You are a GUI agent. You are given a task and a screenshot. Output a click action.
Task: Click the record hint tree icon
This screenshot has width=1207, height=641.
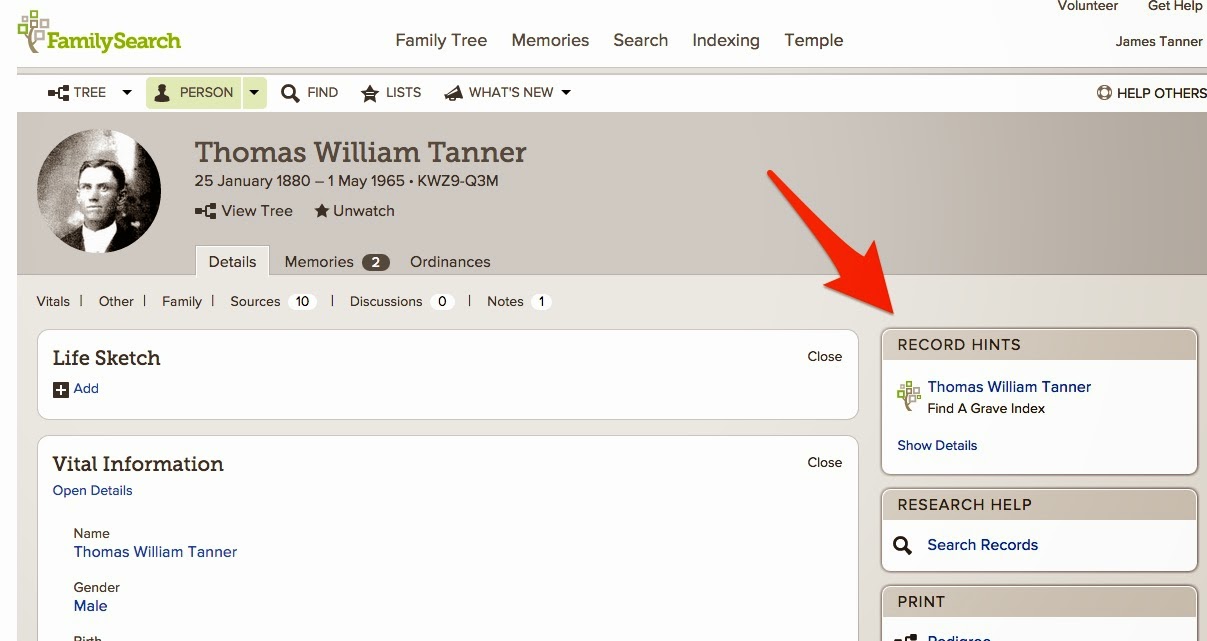coord(909,396)
